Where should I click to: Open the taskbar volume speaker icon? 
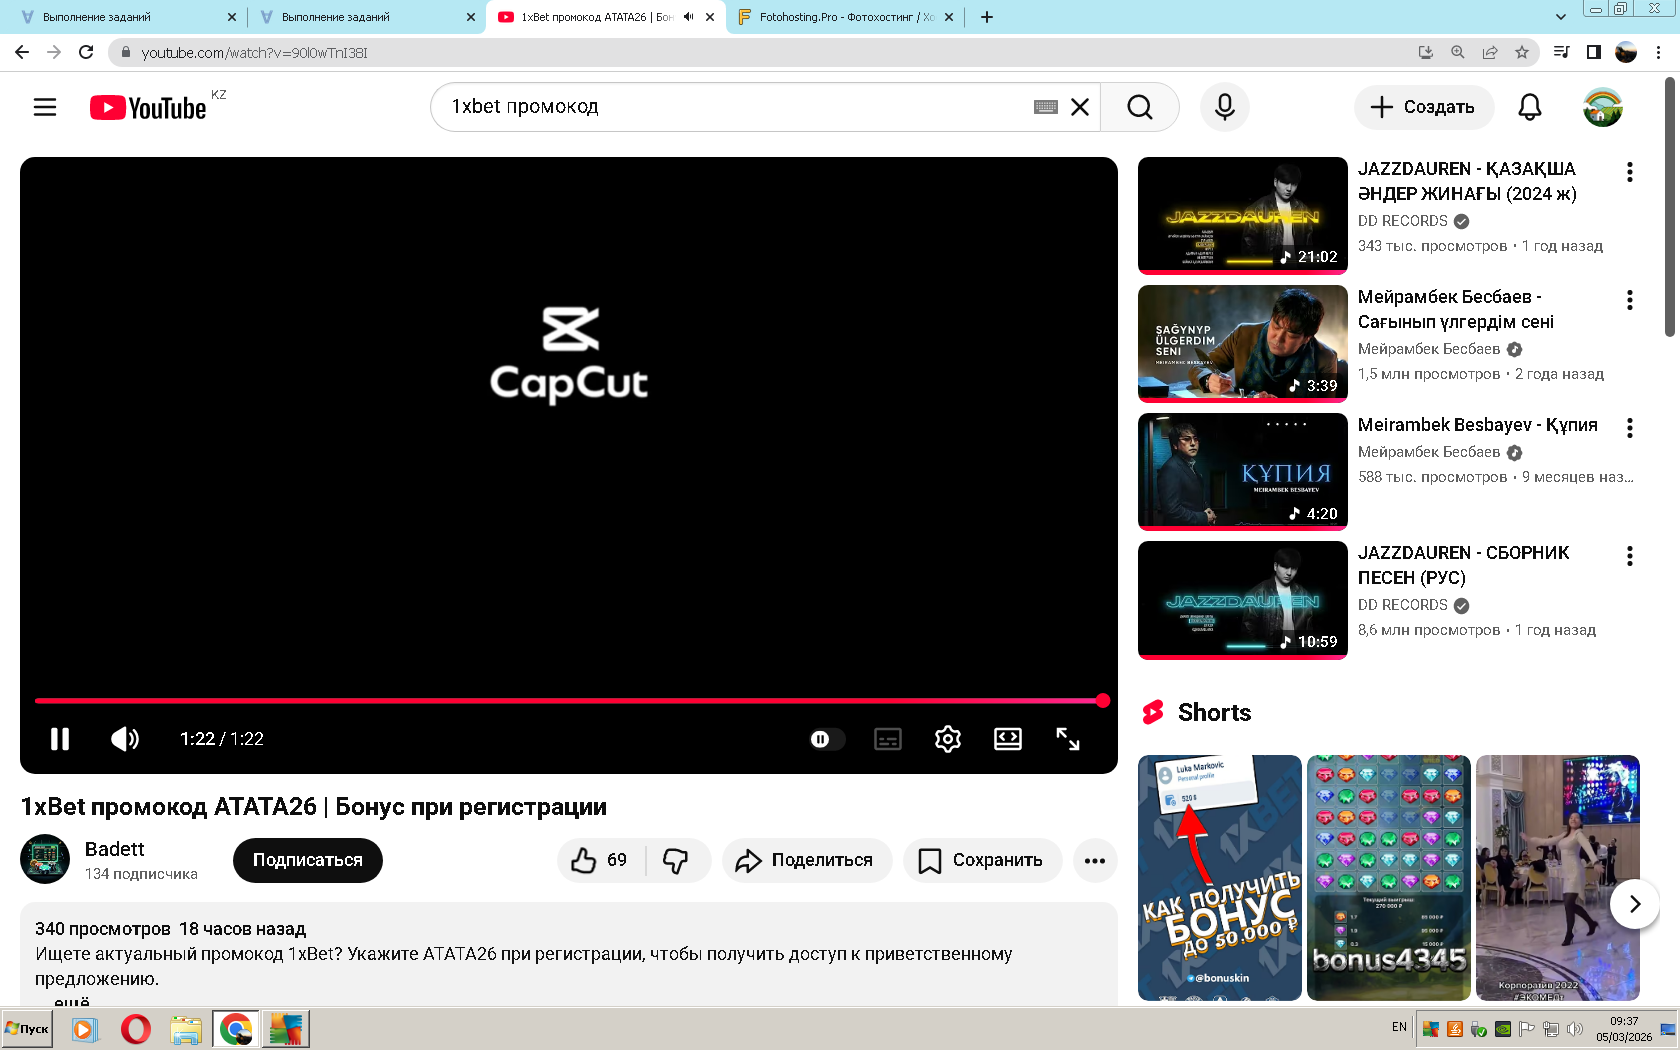coord(1575,1029)
